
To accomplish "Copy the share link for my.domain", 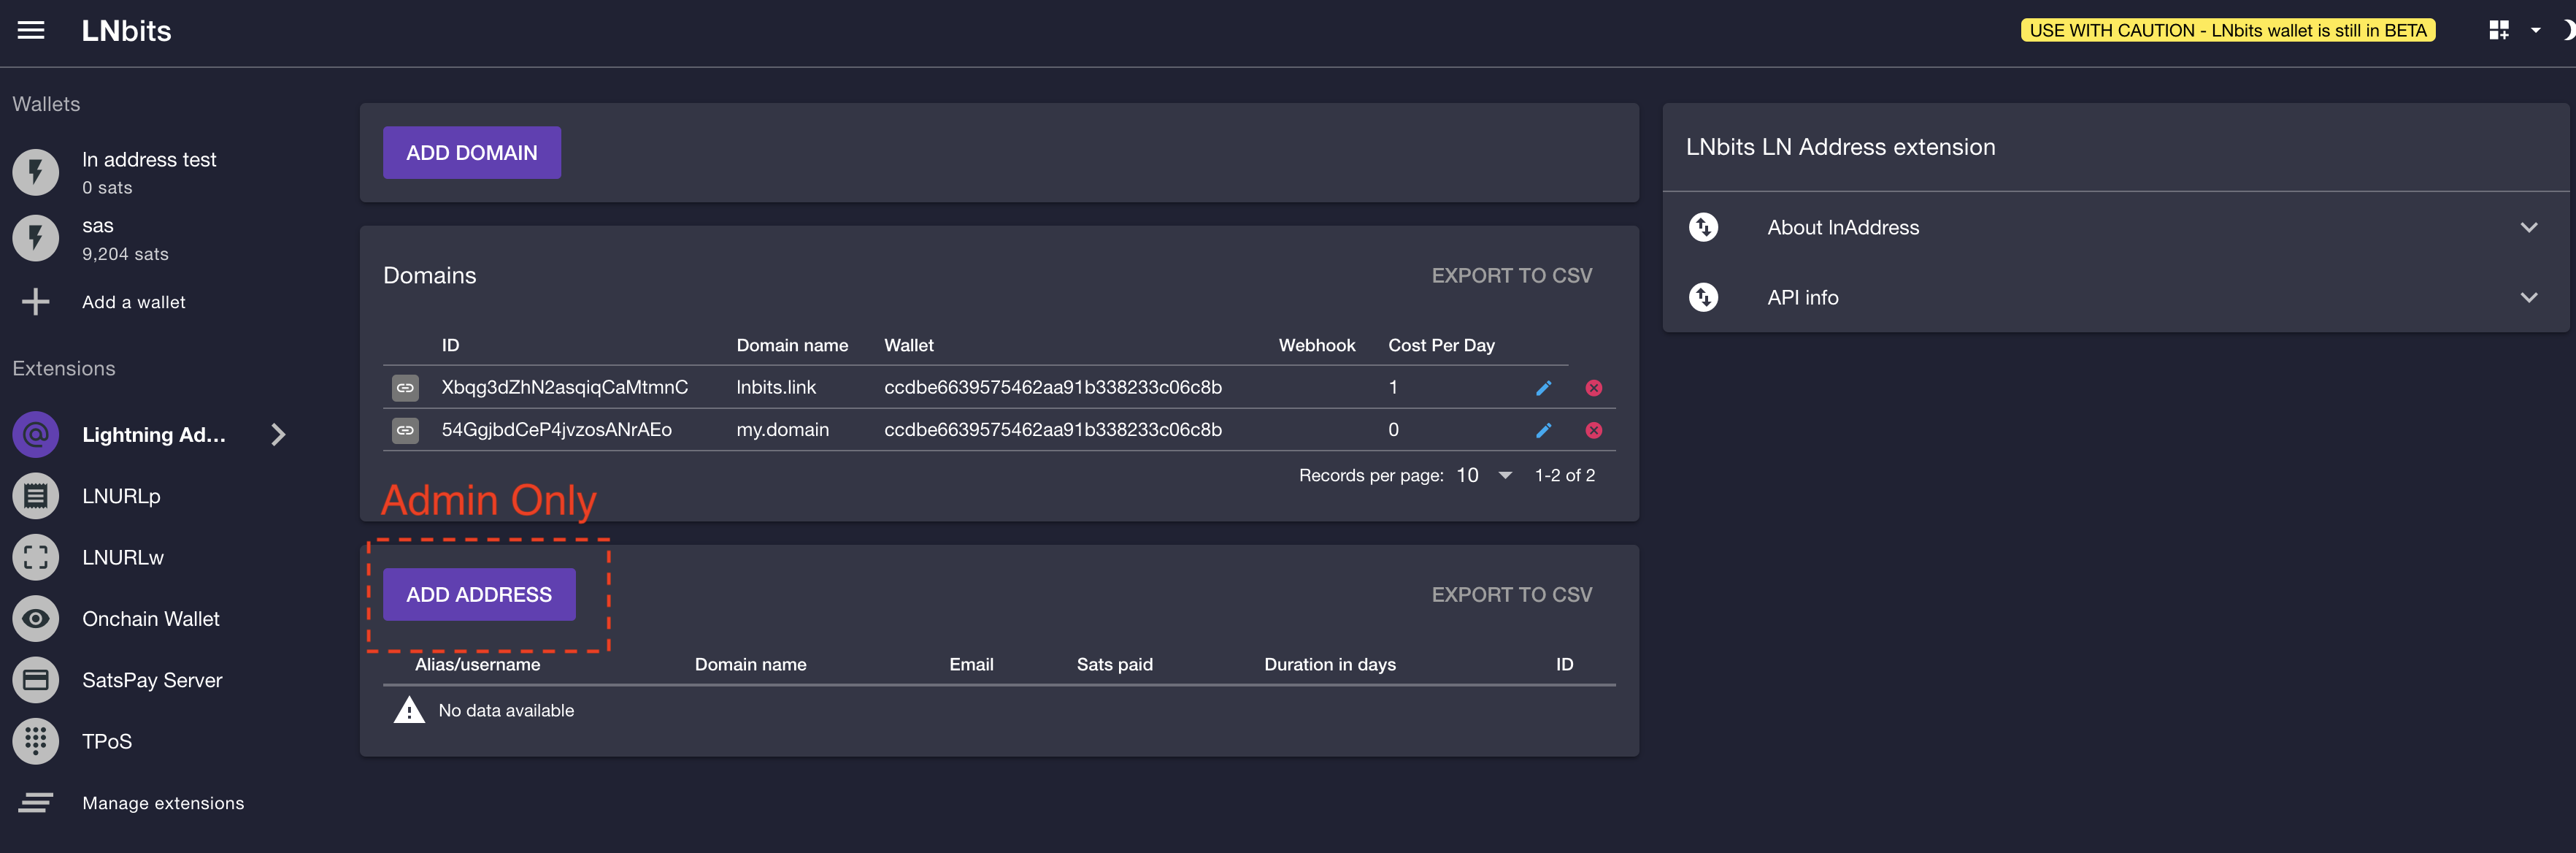I will point(406,430).
